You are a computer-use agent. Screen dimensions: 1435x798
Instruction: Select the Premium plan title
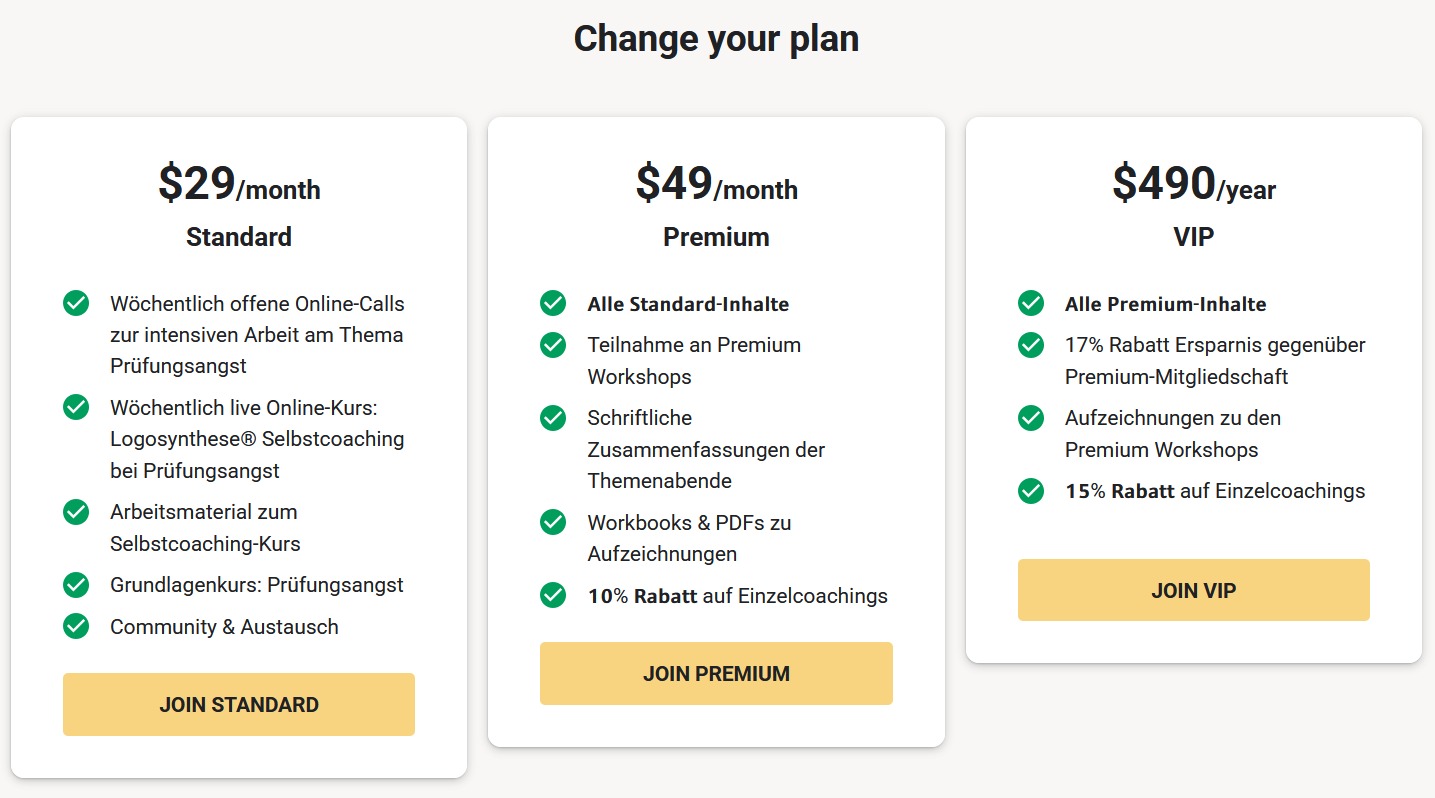[716, 237]
